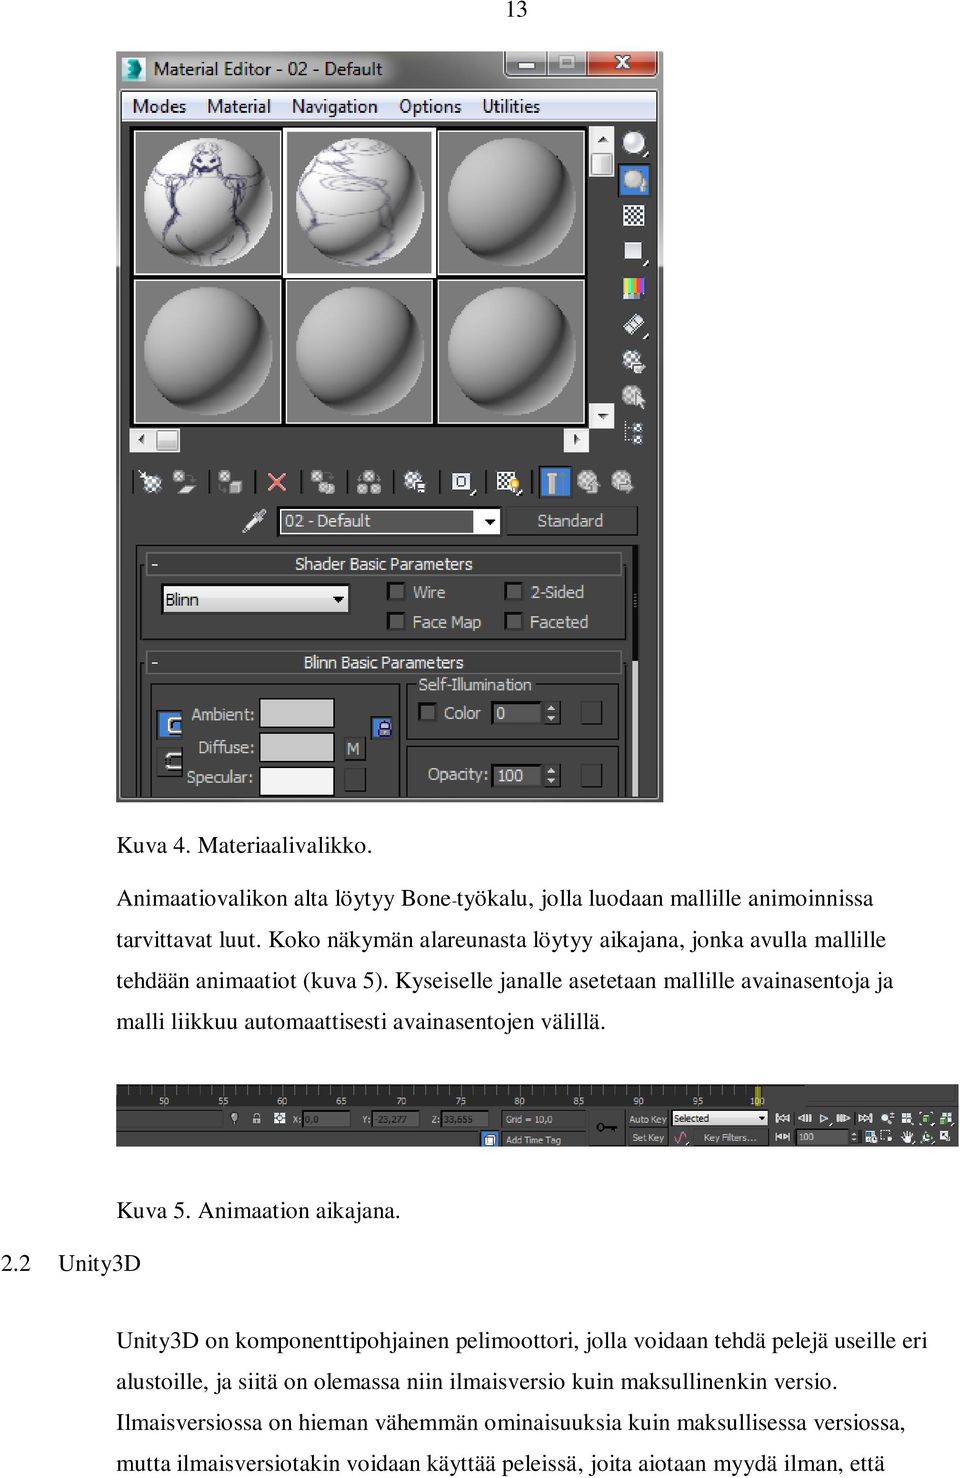Open the Options menu
This screenshot has height=1478, width=960.
point(430,106)
